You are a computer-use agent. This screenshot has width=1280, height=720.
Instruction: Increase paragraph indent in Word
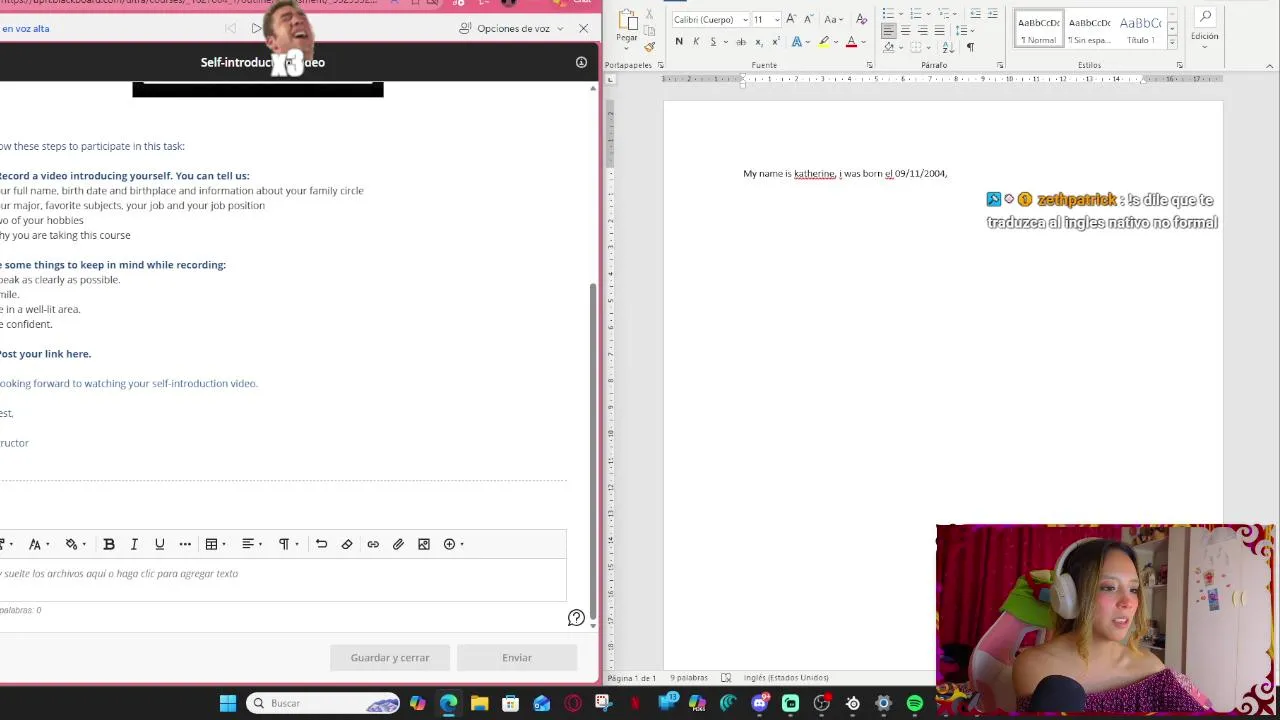pos(992,14)
